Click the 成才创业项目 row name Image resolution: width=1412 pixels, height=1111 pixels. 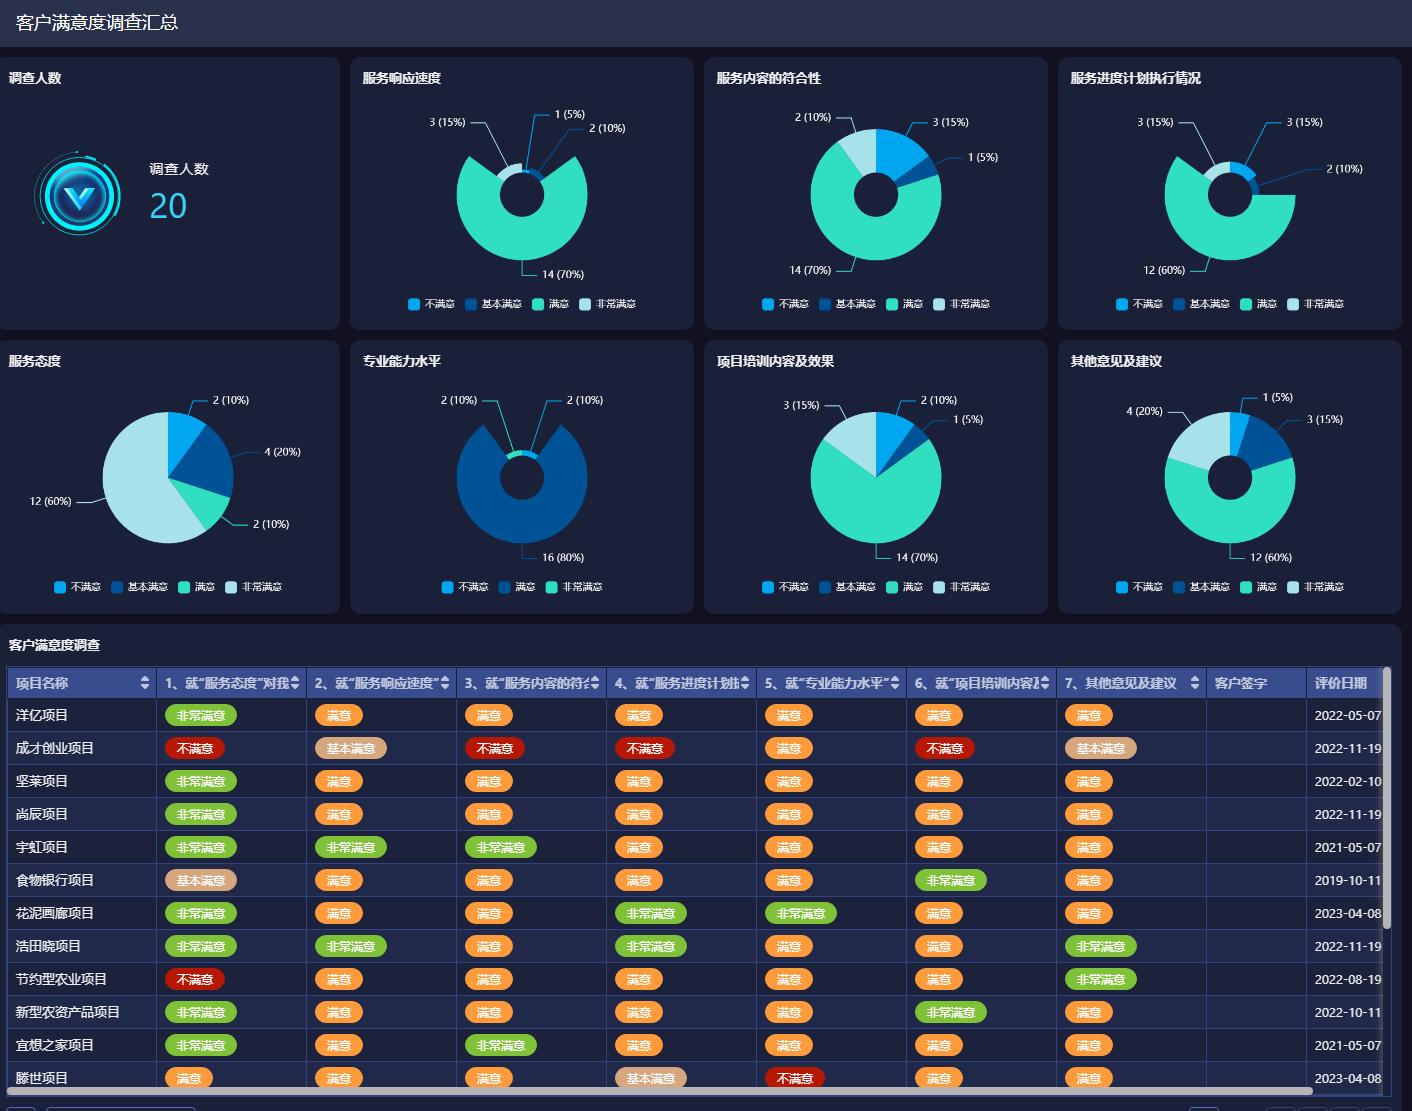click(55, 748)
